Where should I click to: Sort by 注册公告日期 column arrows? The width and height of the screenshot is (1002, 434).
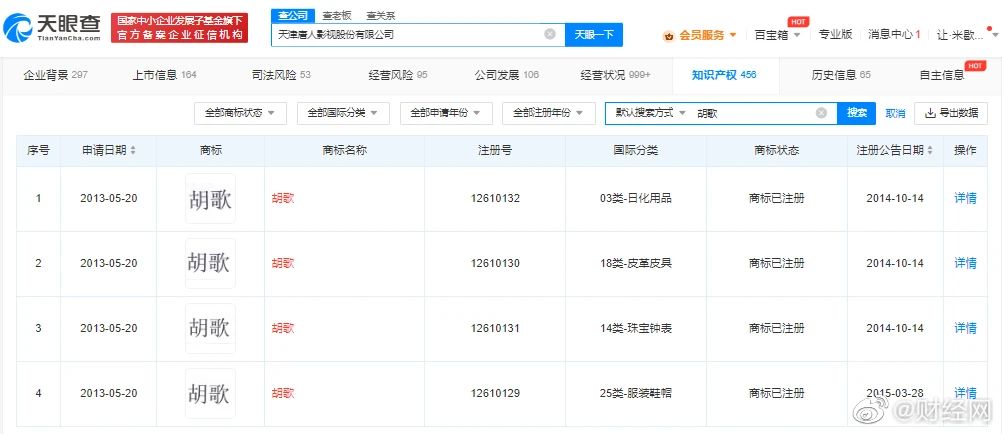point(930,151)
